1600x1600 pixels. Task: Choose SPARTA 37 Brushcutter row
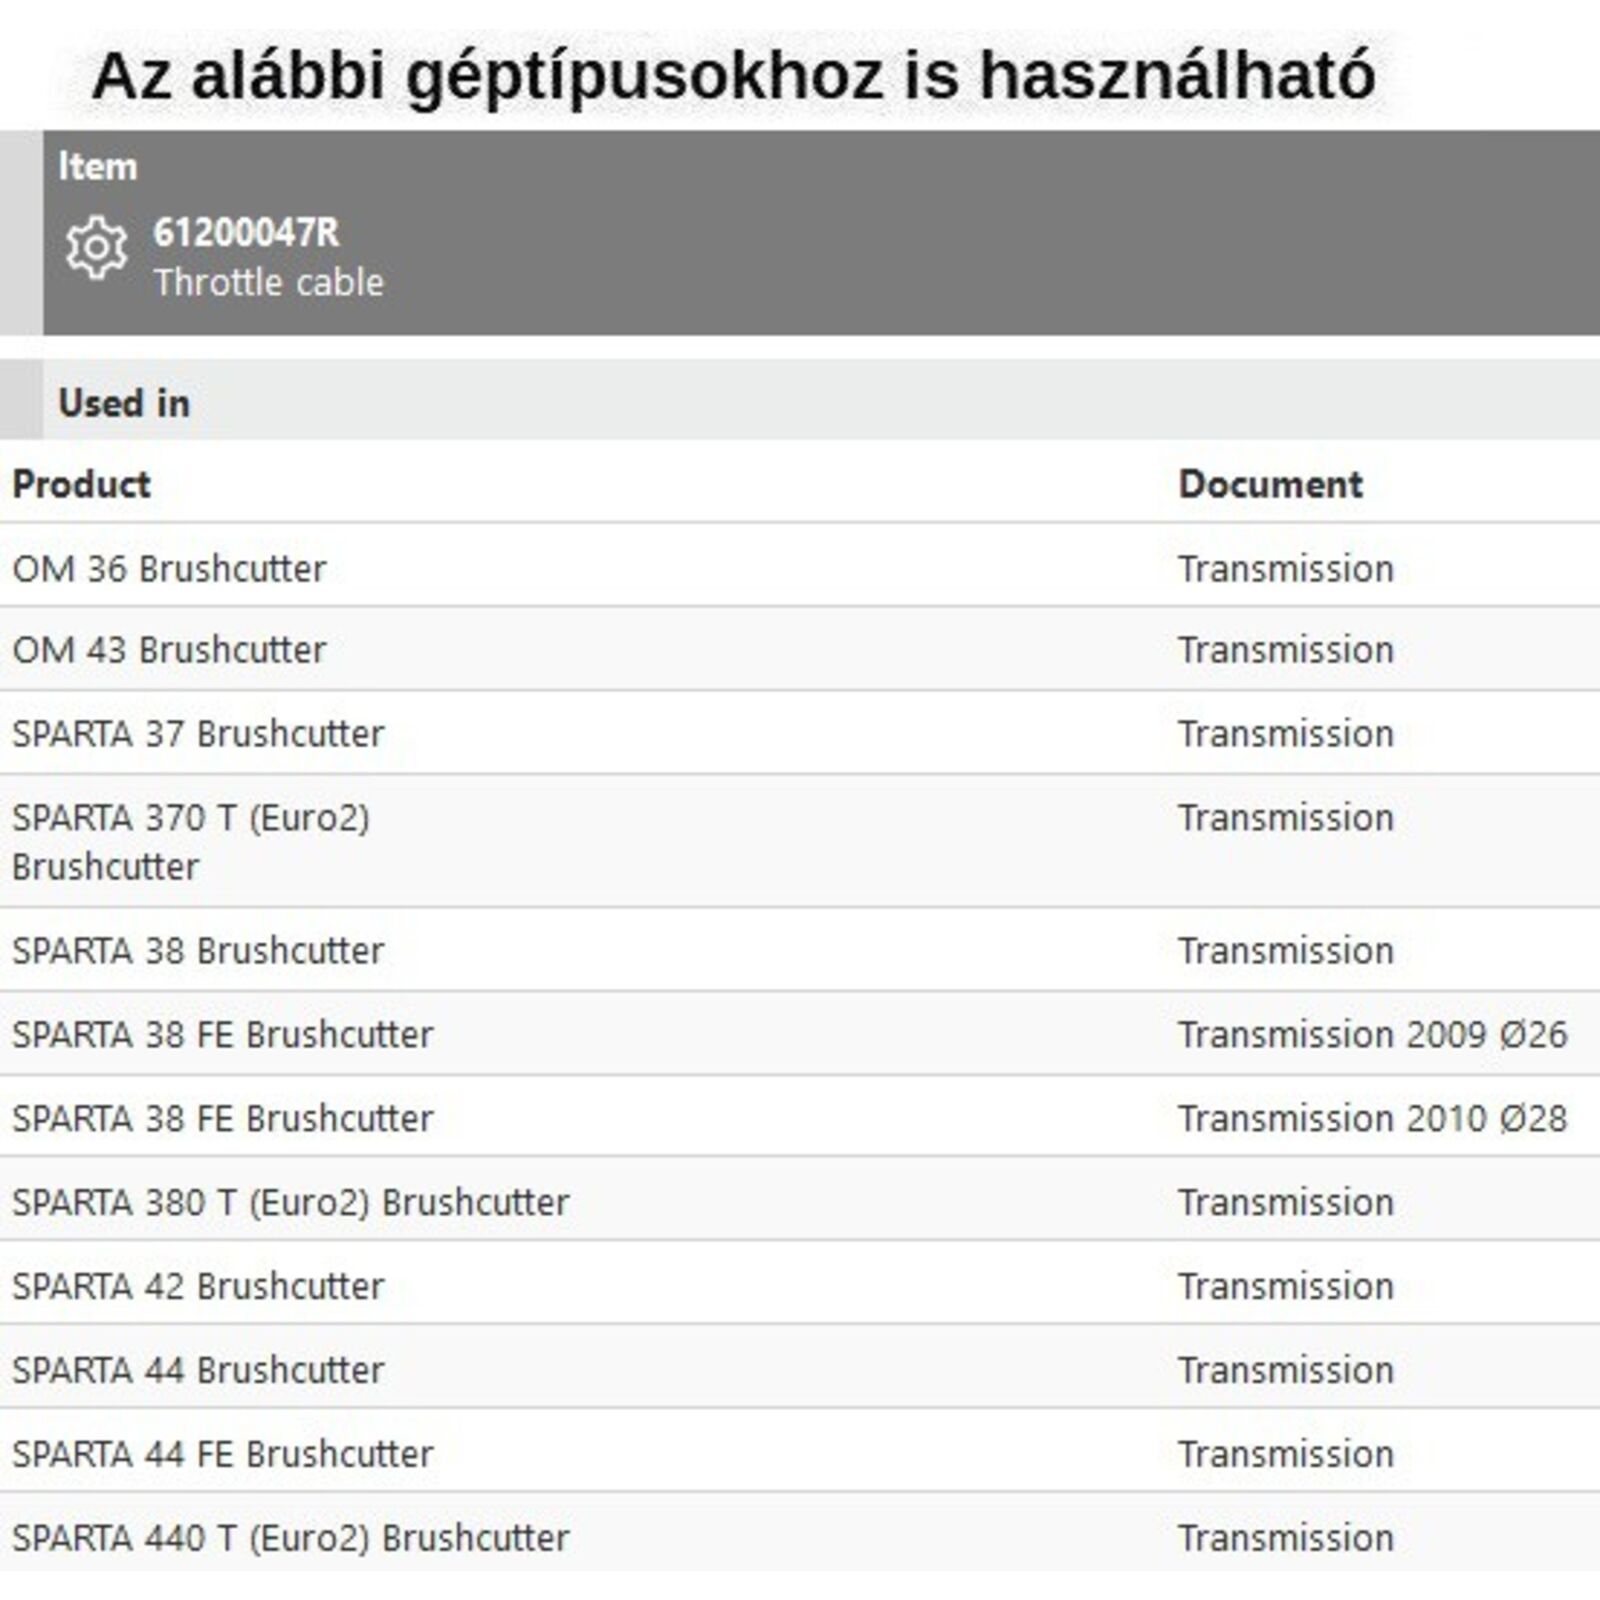198,734
